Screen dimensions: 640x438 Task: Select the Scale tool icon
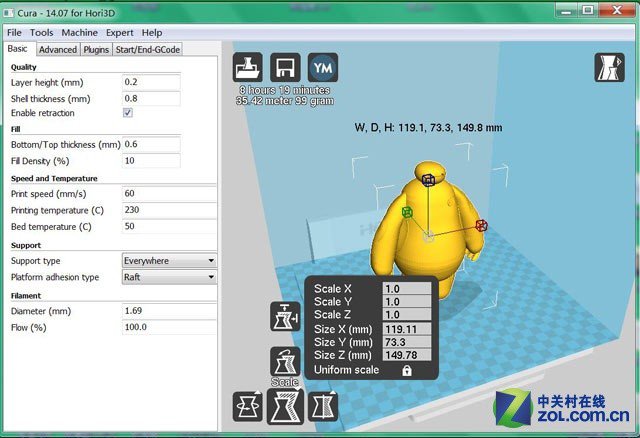click(x=285, y=407)
